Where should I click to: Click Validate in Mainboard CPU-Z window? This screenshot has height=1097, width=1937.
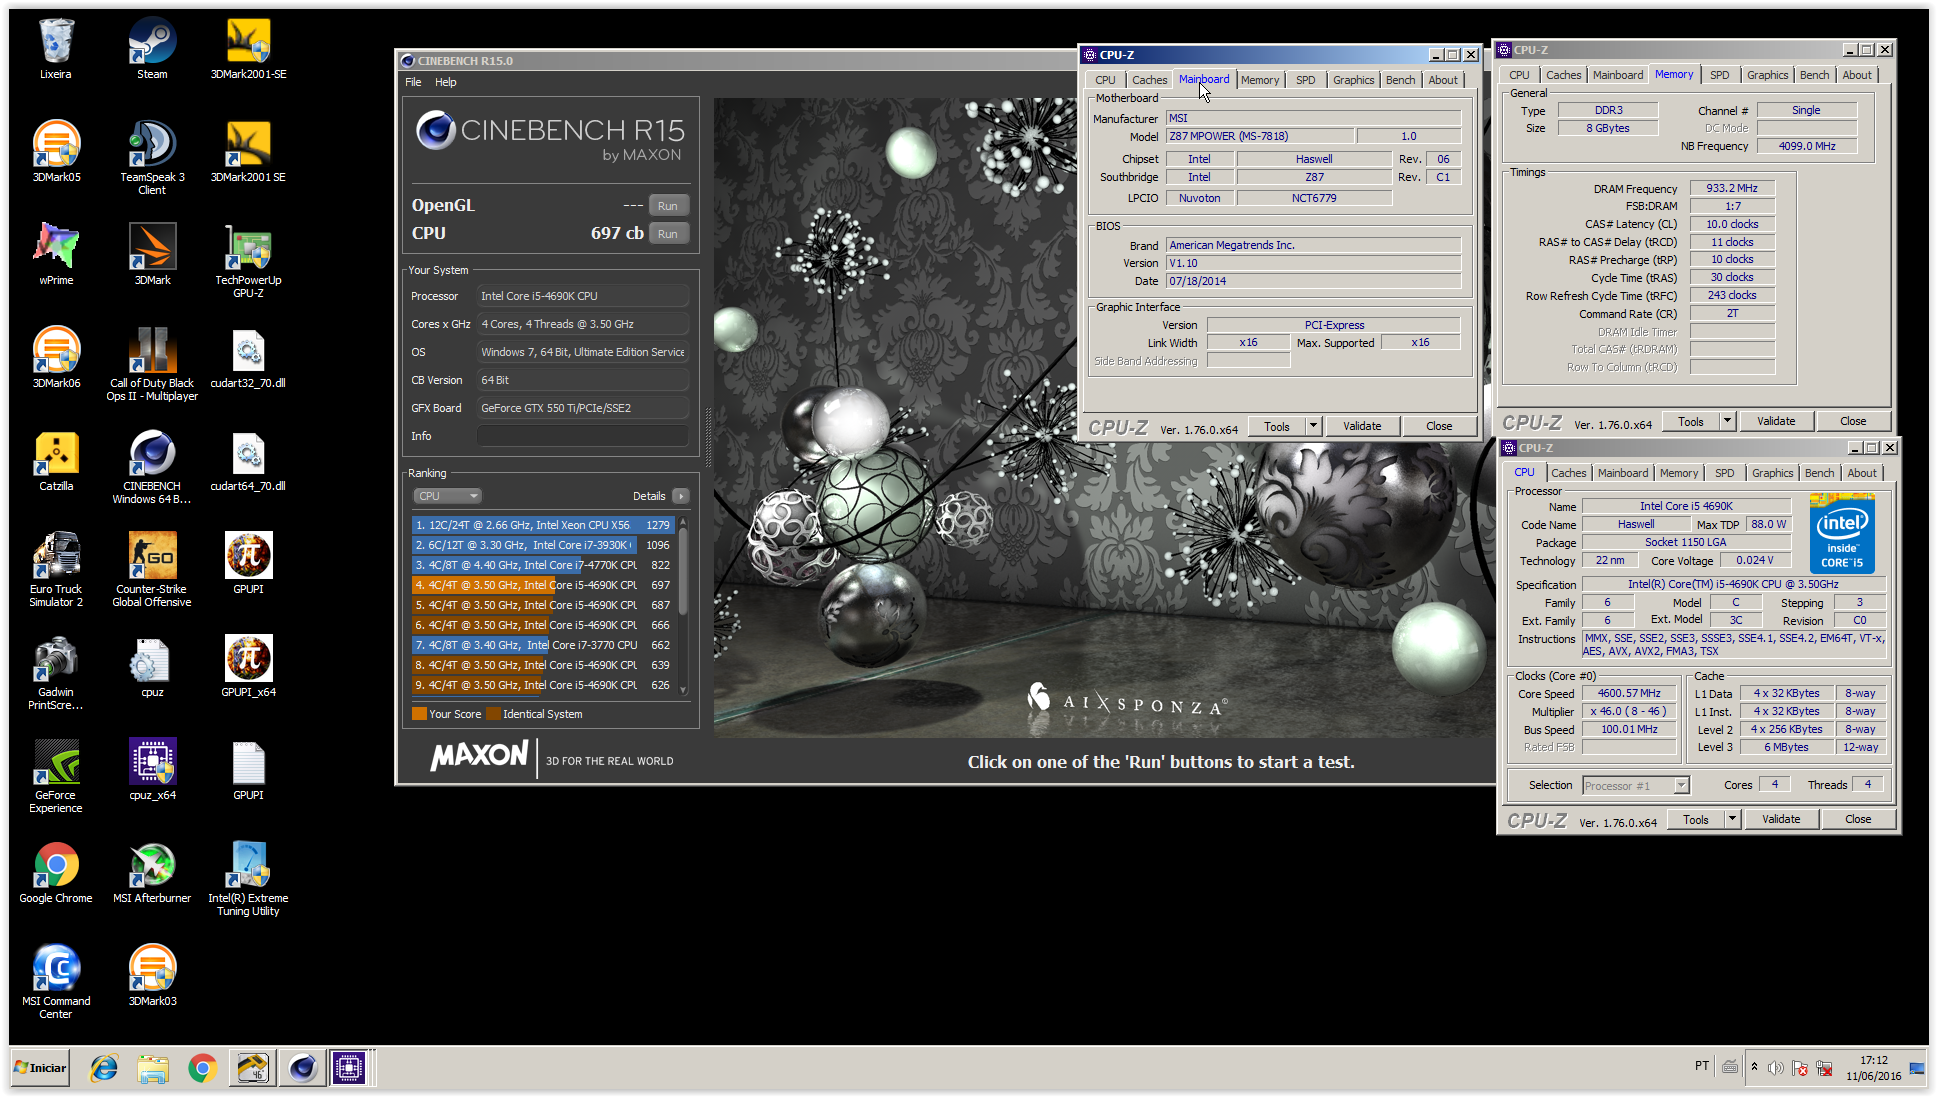click(x=1361, y=426)
